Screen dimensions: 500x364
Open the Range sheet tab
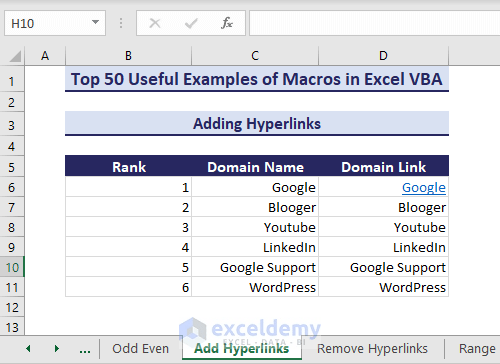pyautogui.click(x=477, y=349)
